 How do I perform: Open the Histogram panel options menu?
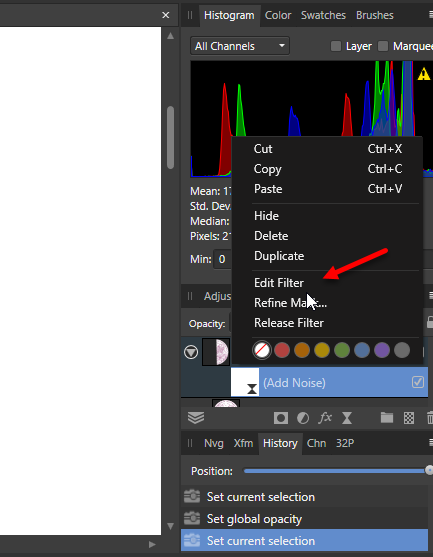click(431, 15)
